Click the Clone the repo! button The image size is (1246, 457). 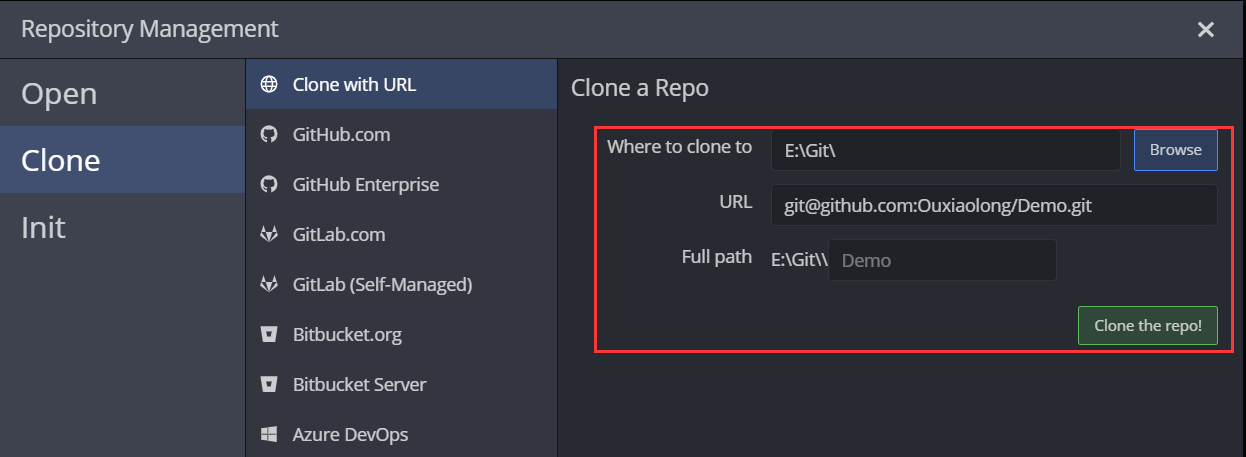tap(1147, 325)
